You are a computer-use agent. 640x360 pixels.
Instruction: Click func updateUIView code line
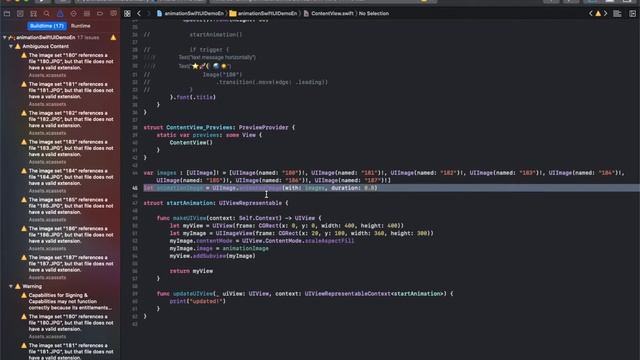[305, 293]
